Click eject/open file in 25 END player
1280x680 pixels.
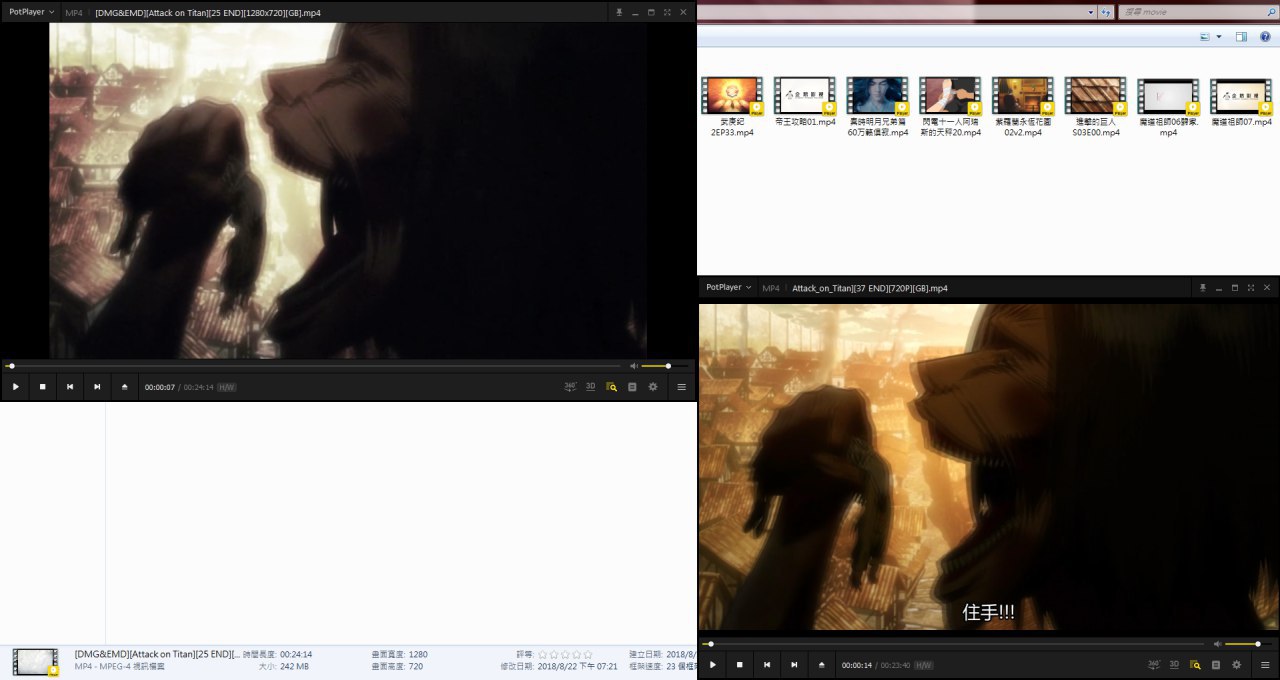pos(124,386)
